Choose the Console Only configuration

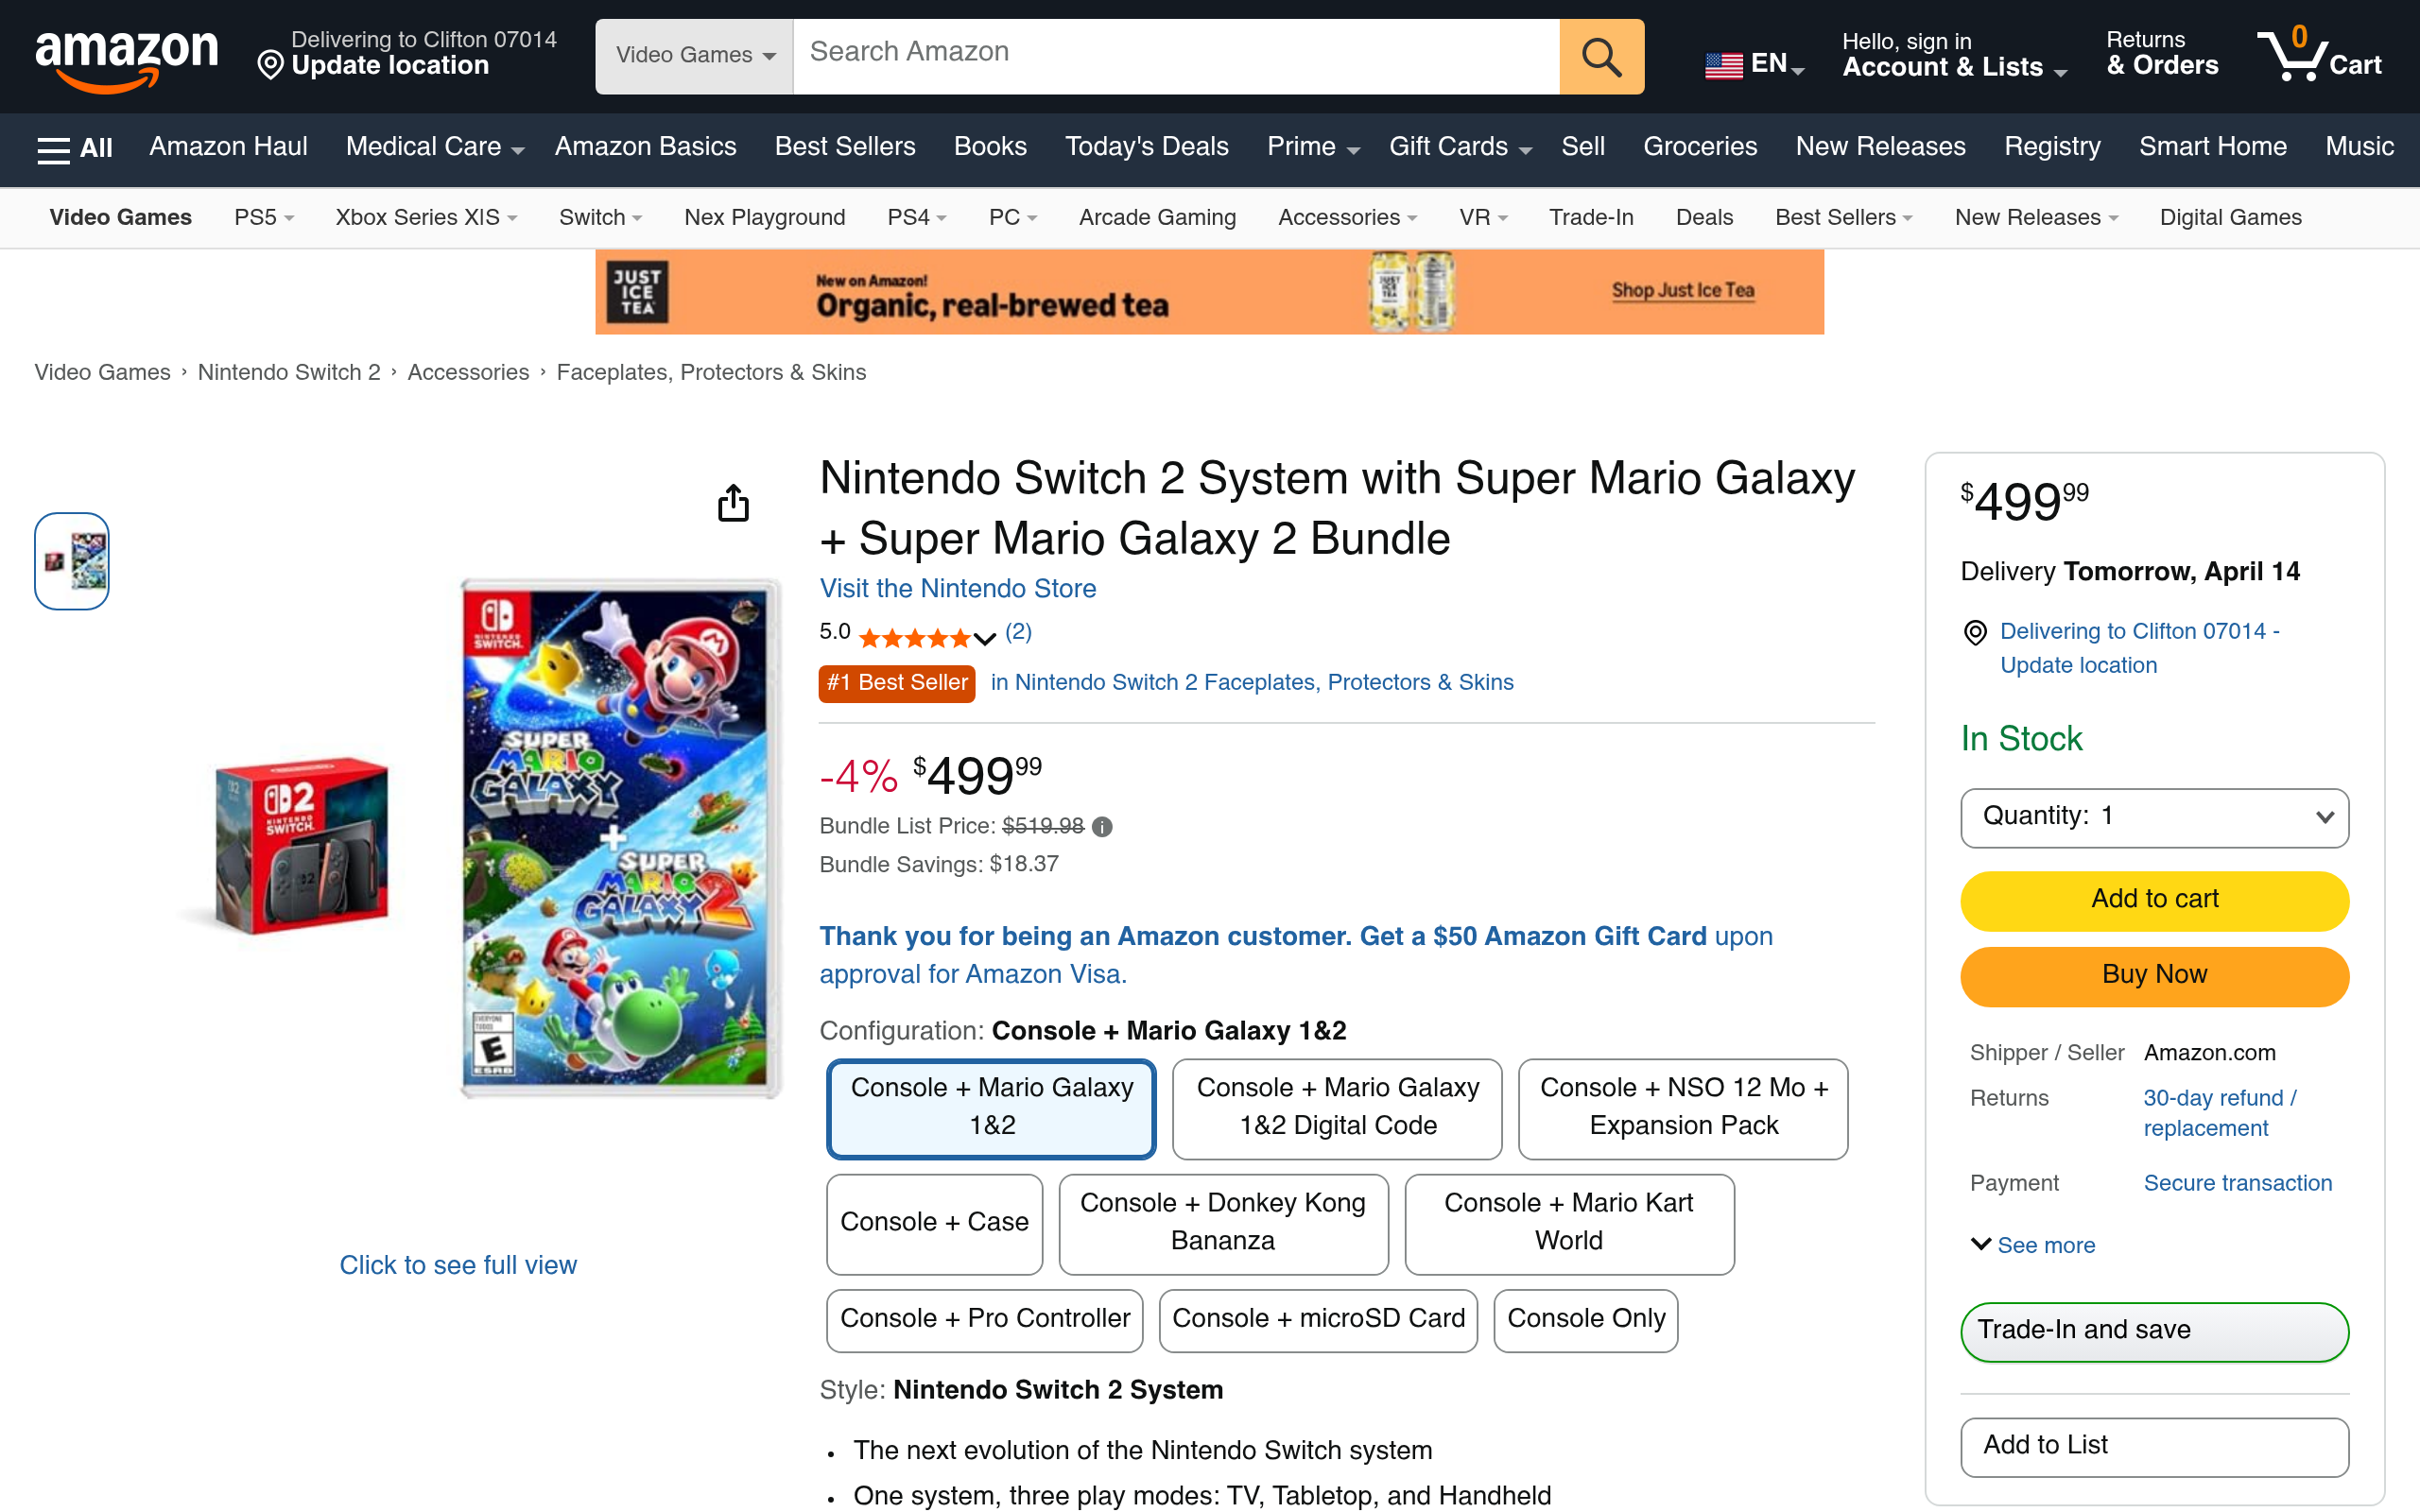[1585, 1319]
